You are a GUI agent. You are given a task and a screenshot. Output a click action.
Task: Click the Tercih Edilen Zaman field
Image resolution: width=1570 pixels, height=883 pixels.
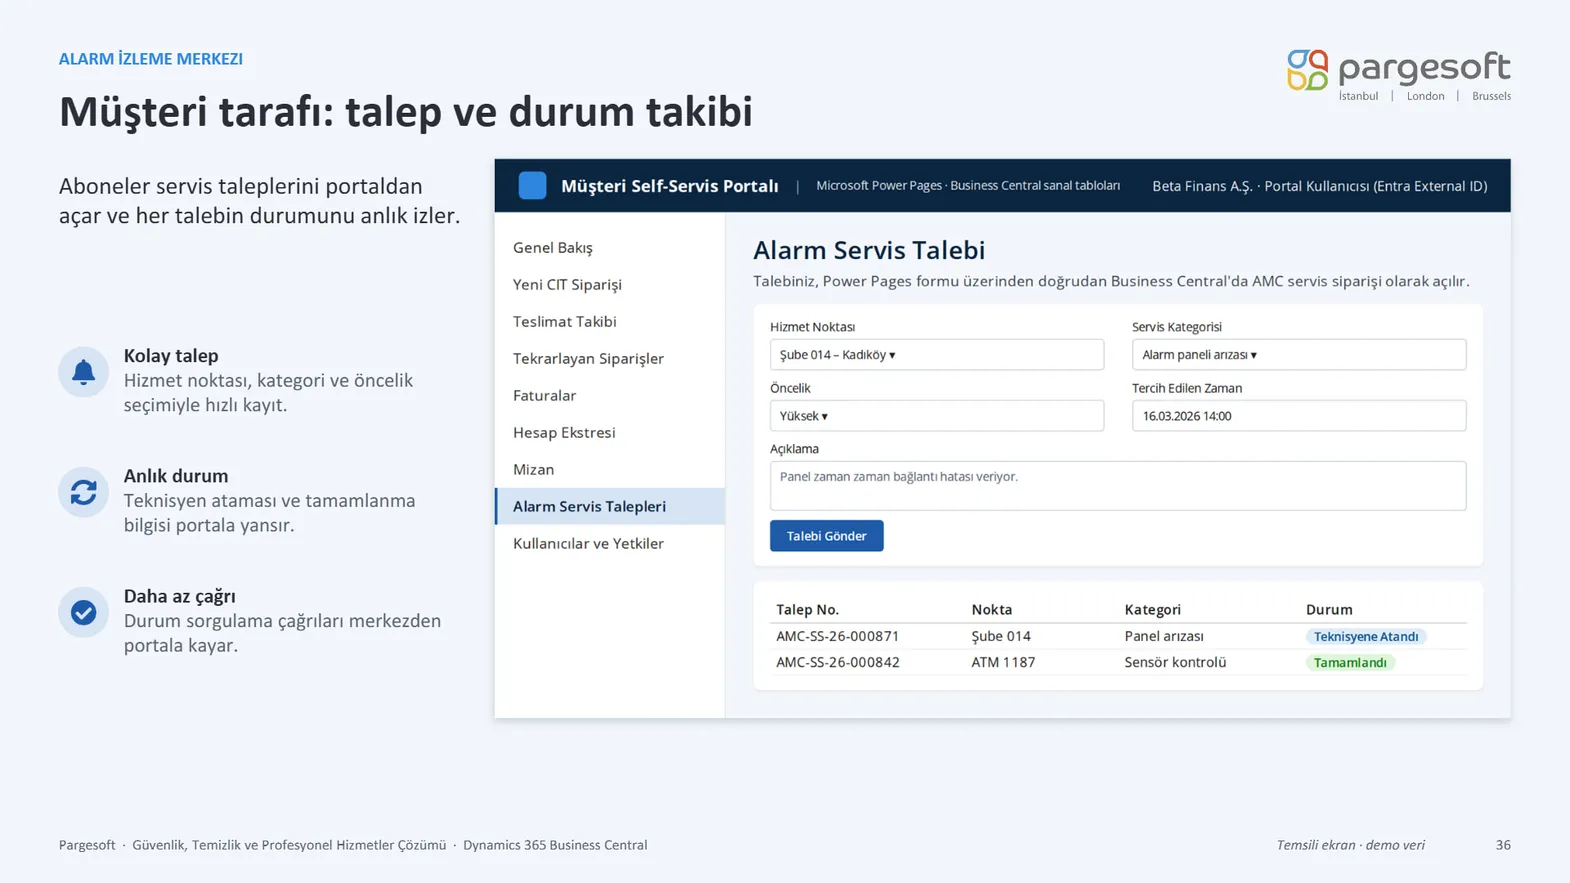click(1299, 416)
